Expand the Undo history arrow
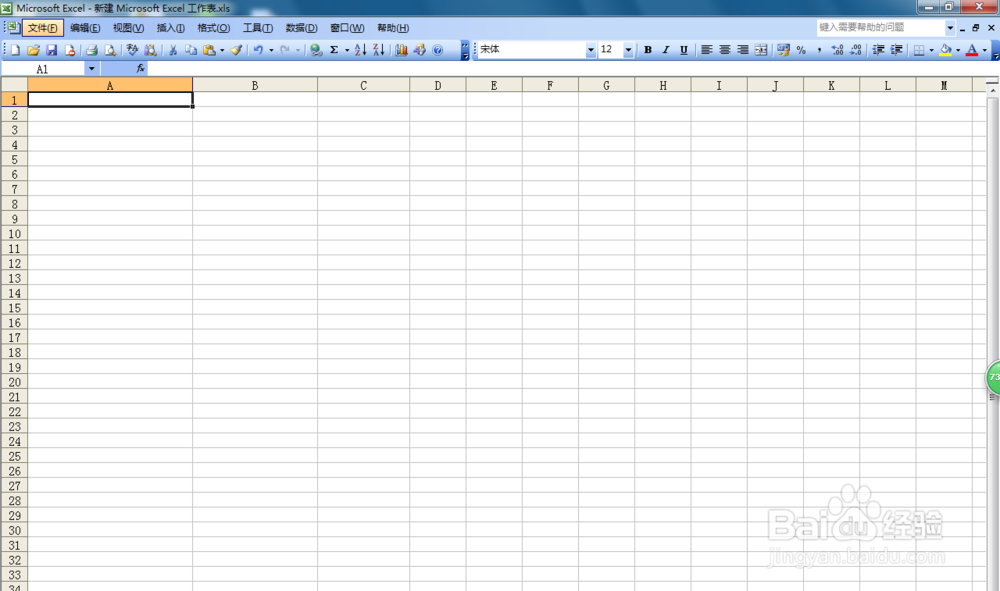1000x591 pixels. (x=271, y=50)
